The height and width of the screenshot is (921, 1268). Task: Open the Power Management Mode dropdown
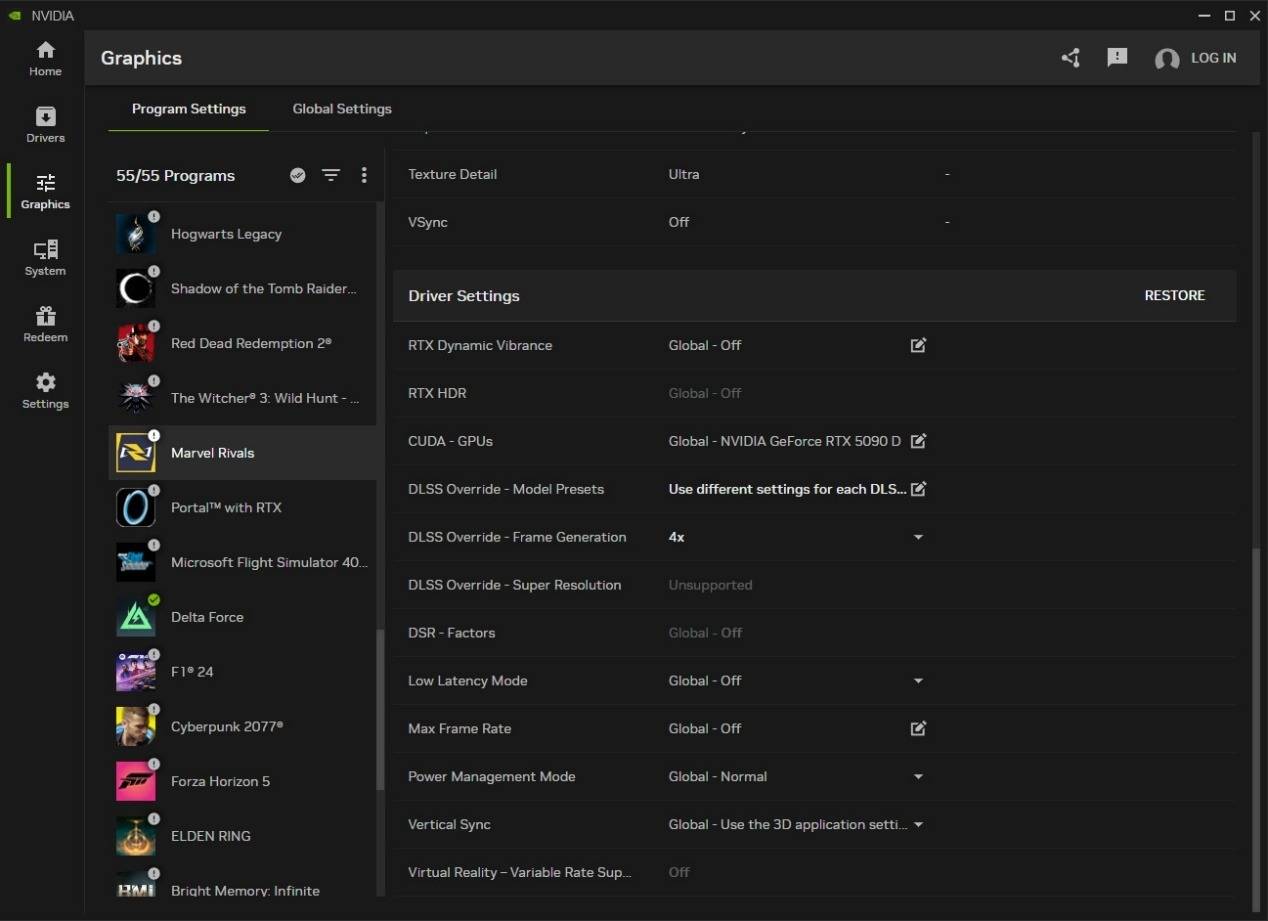[x=918, y=777]
